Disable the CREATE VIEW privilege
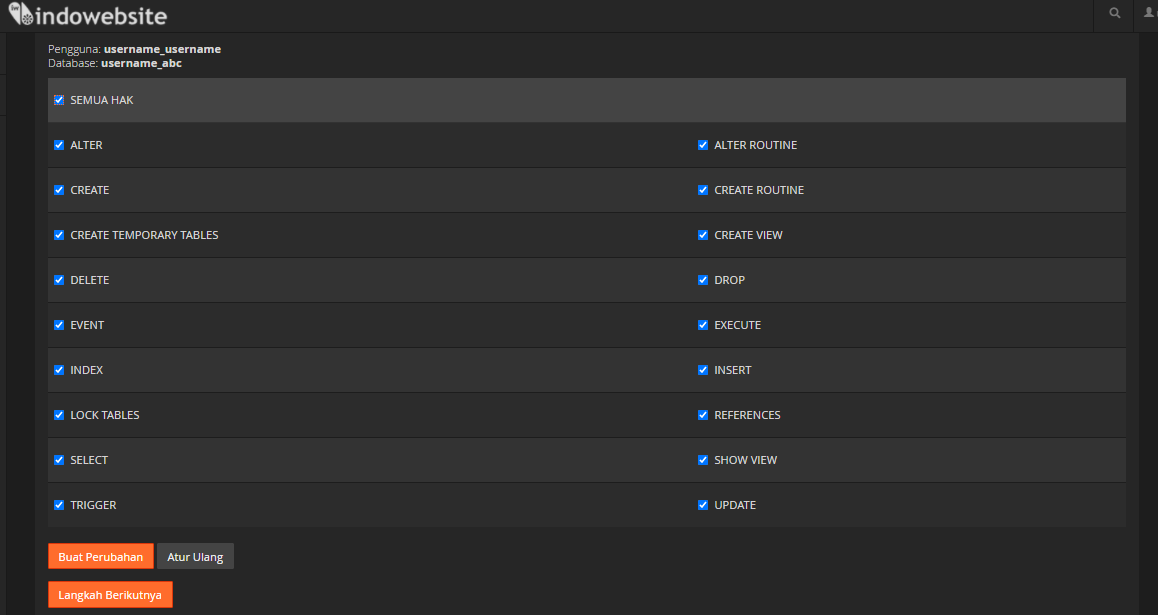Screen dimensions: 1158x615 (x=703, y=235)
